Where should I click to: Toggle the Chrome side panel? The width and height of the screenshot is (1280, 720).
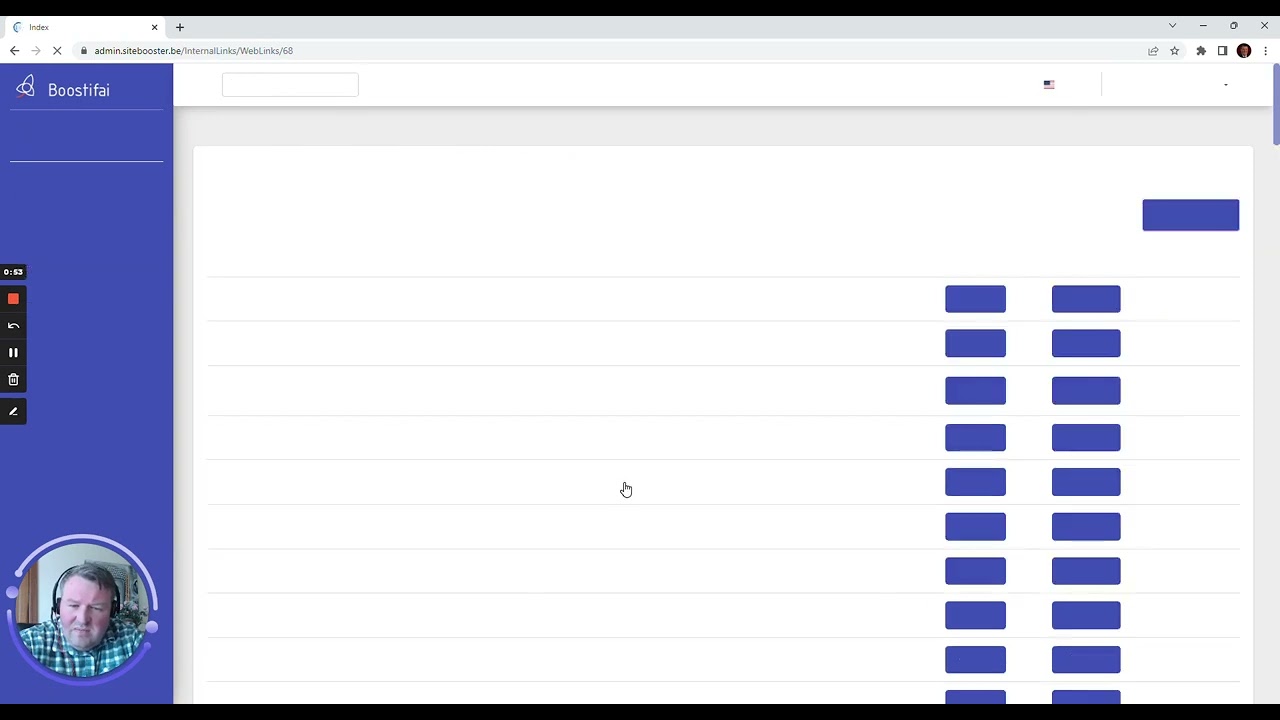[x=1222, y=51]
